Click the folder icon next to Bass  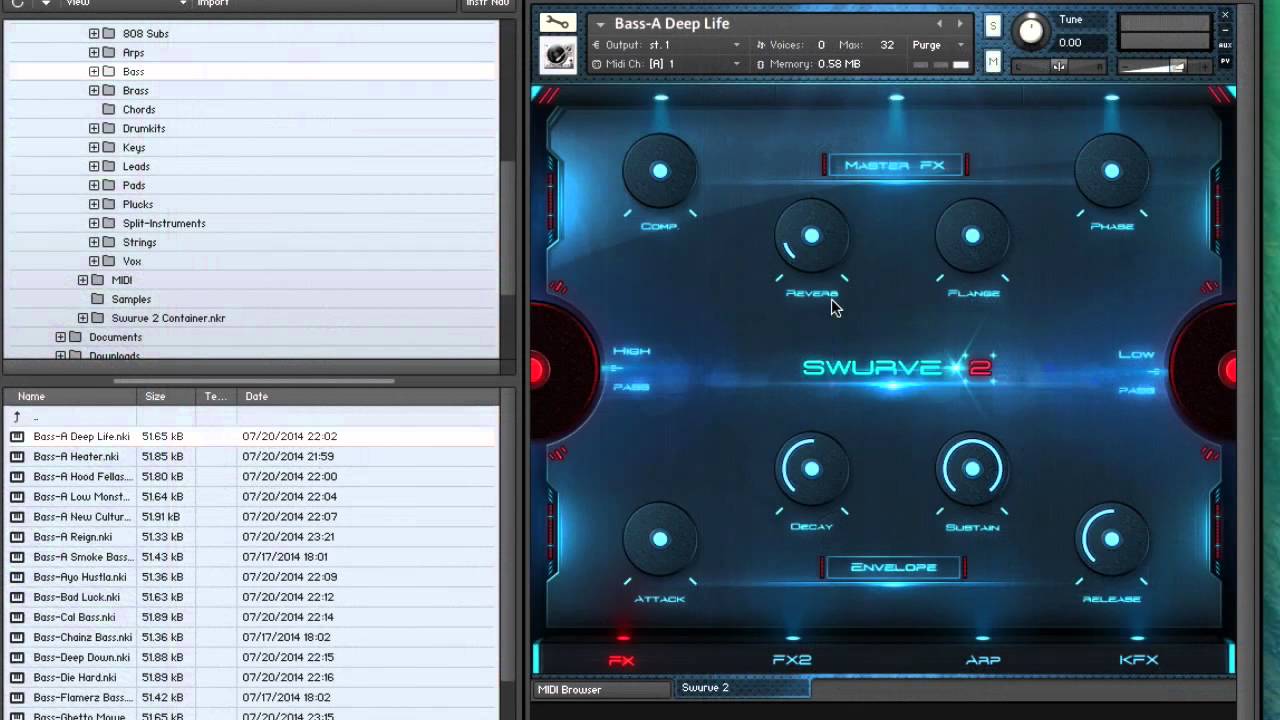pyautogui.click(x=109, y=71)
